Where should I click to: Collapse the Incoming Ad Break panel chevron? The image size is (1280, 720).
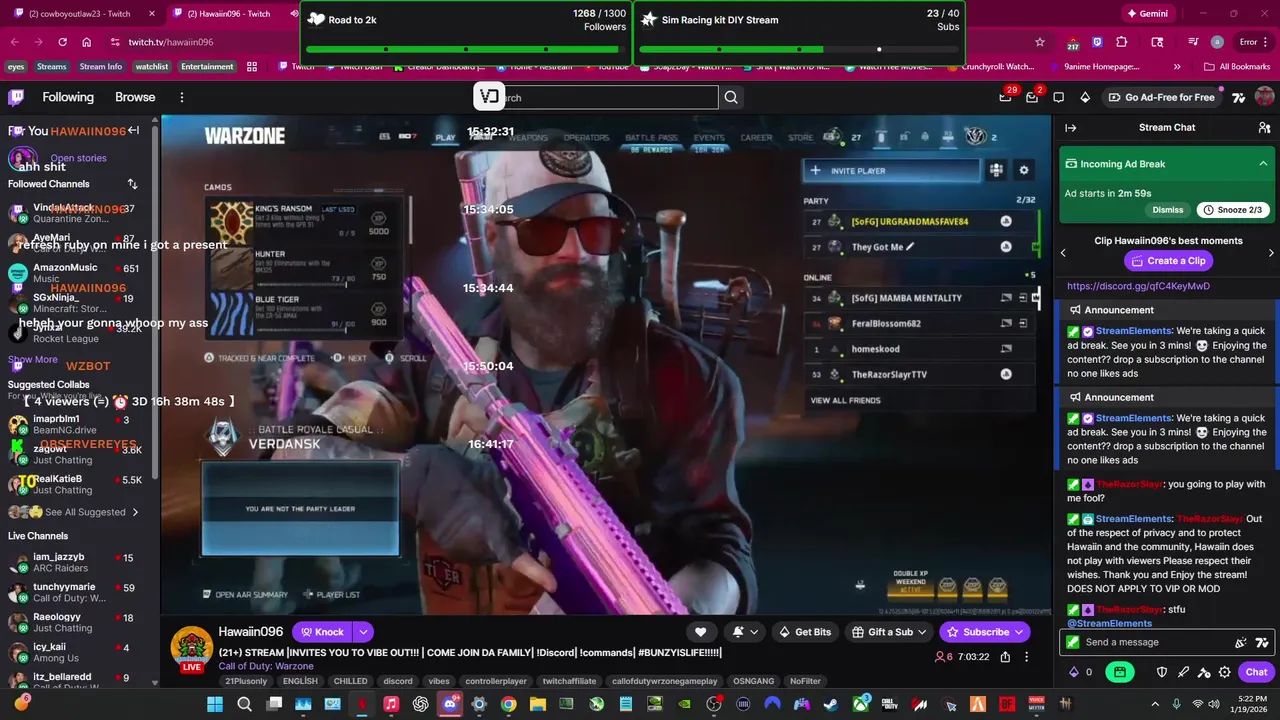[x=1263, y=164]
